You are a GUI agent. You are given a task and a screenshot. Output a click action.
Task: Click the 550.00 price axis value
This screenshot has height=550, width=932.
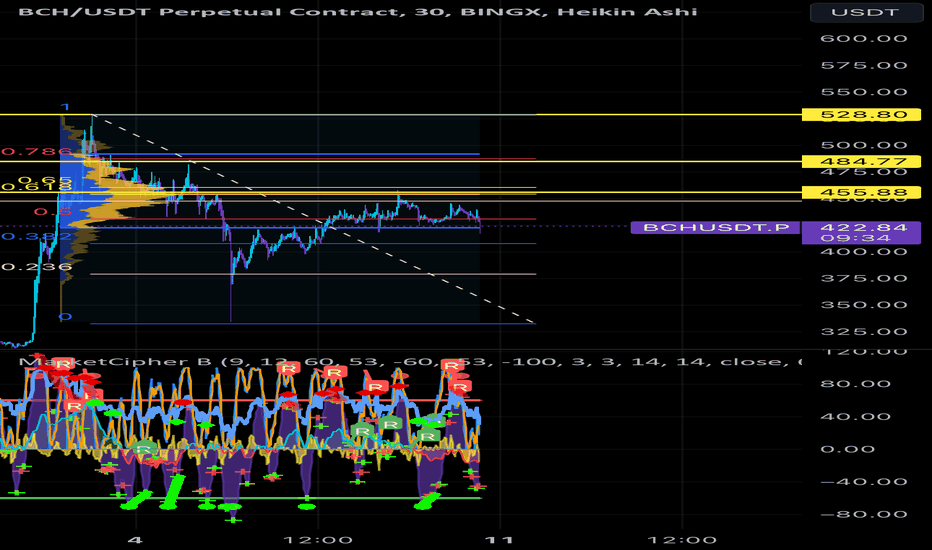click(864, 92)
